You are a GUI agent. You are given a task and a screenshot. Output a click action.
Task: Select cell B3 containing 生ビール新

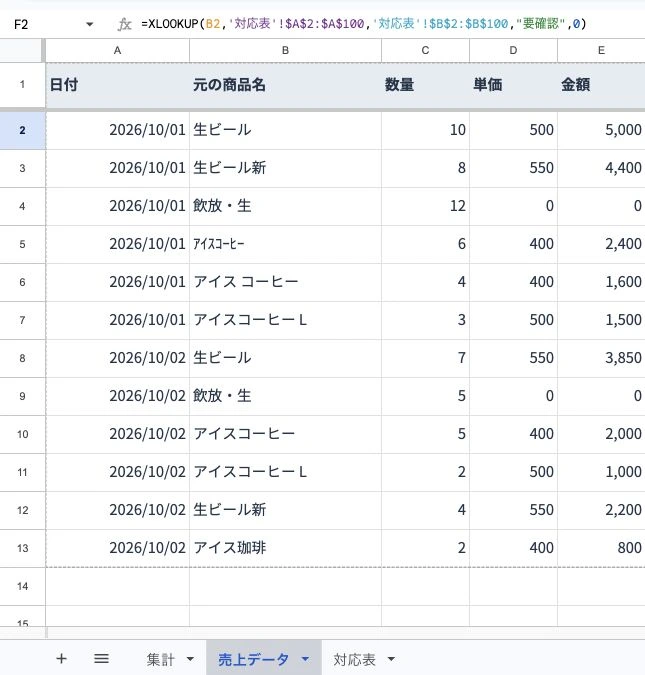tap(285, 168)
